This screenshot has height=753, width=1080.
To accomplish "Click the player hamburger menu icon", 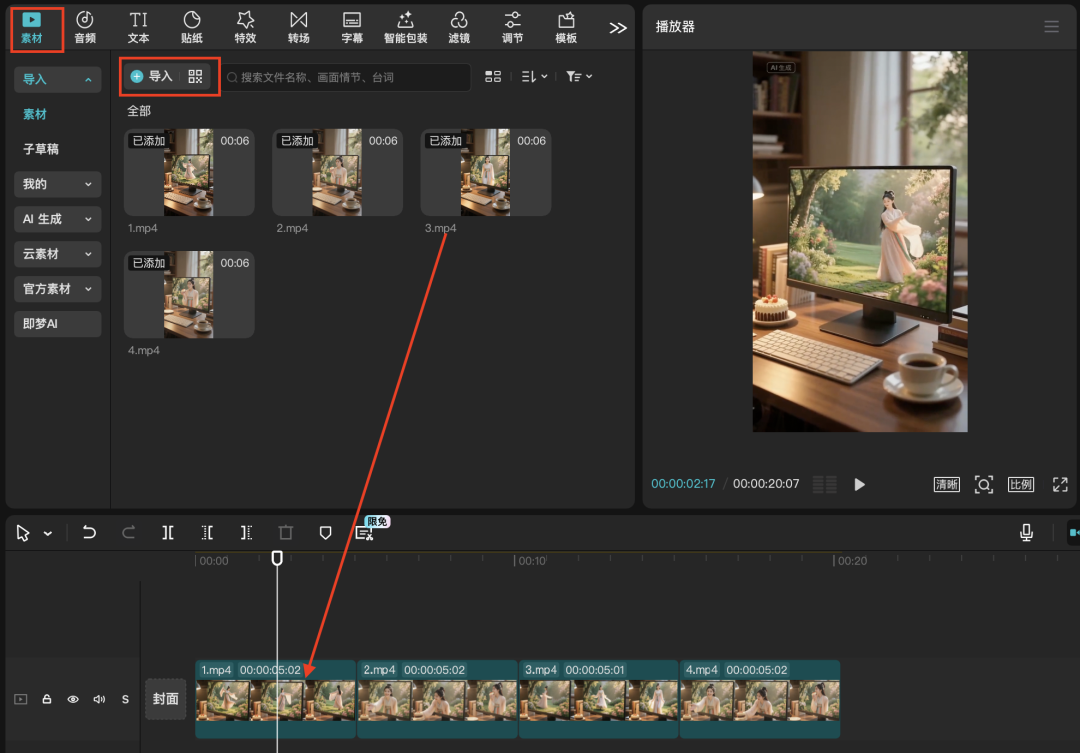I will click(x=1051, y=27).
